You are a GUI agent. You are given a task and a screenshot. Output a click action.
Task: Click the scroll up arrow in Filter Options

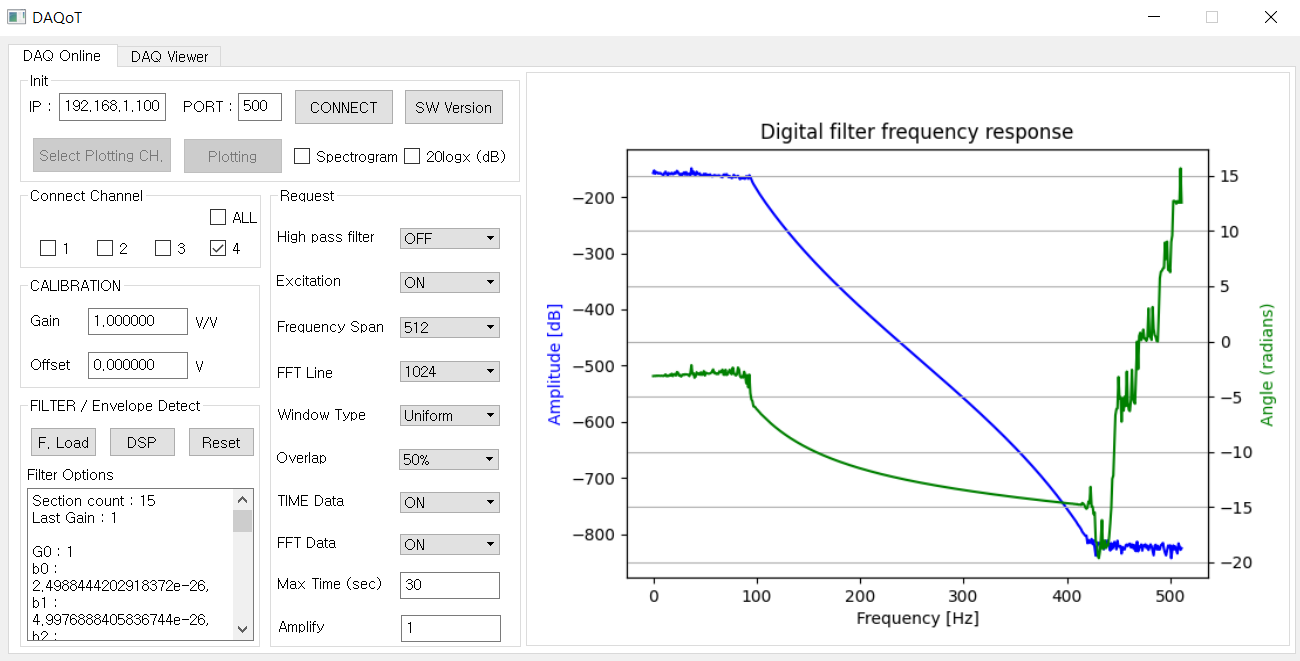coord(243,499)
